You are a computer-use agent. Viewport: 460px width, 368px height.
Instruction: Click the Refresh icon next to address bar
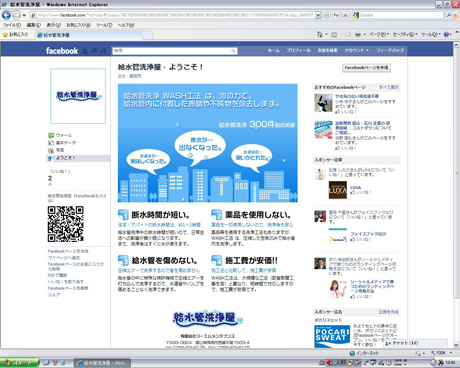[336, 15]
